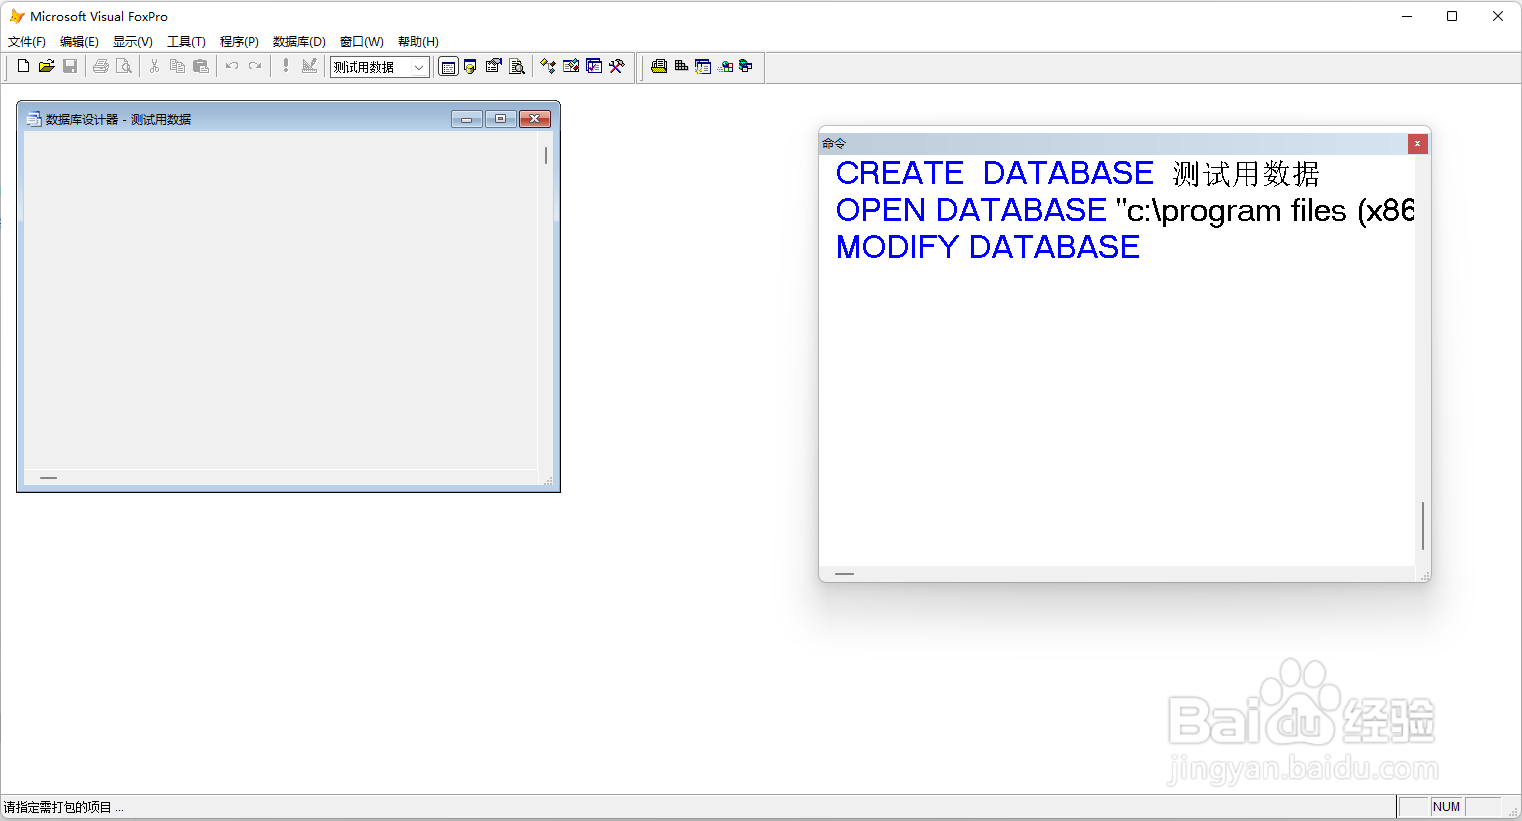Minimize the 数据库设计器 window
Image resolution: width=1522 pixels, height=821 pixels.
pos(467,119)
